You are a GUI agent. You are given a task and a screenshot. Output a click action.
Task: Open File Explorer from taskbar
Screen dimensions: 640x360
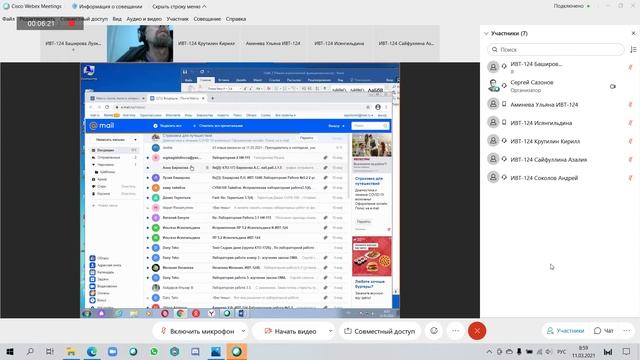click(71, 352)
